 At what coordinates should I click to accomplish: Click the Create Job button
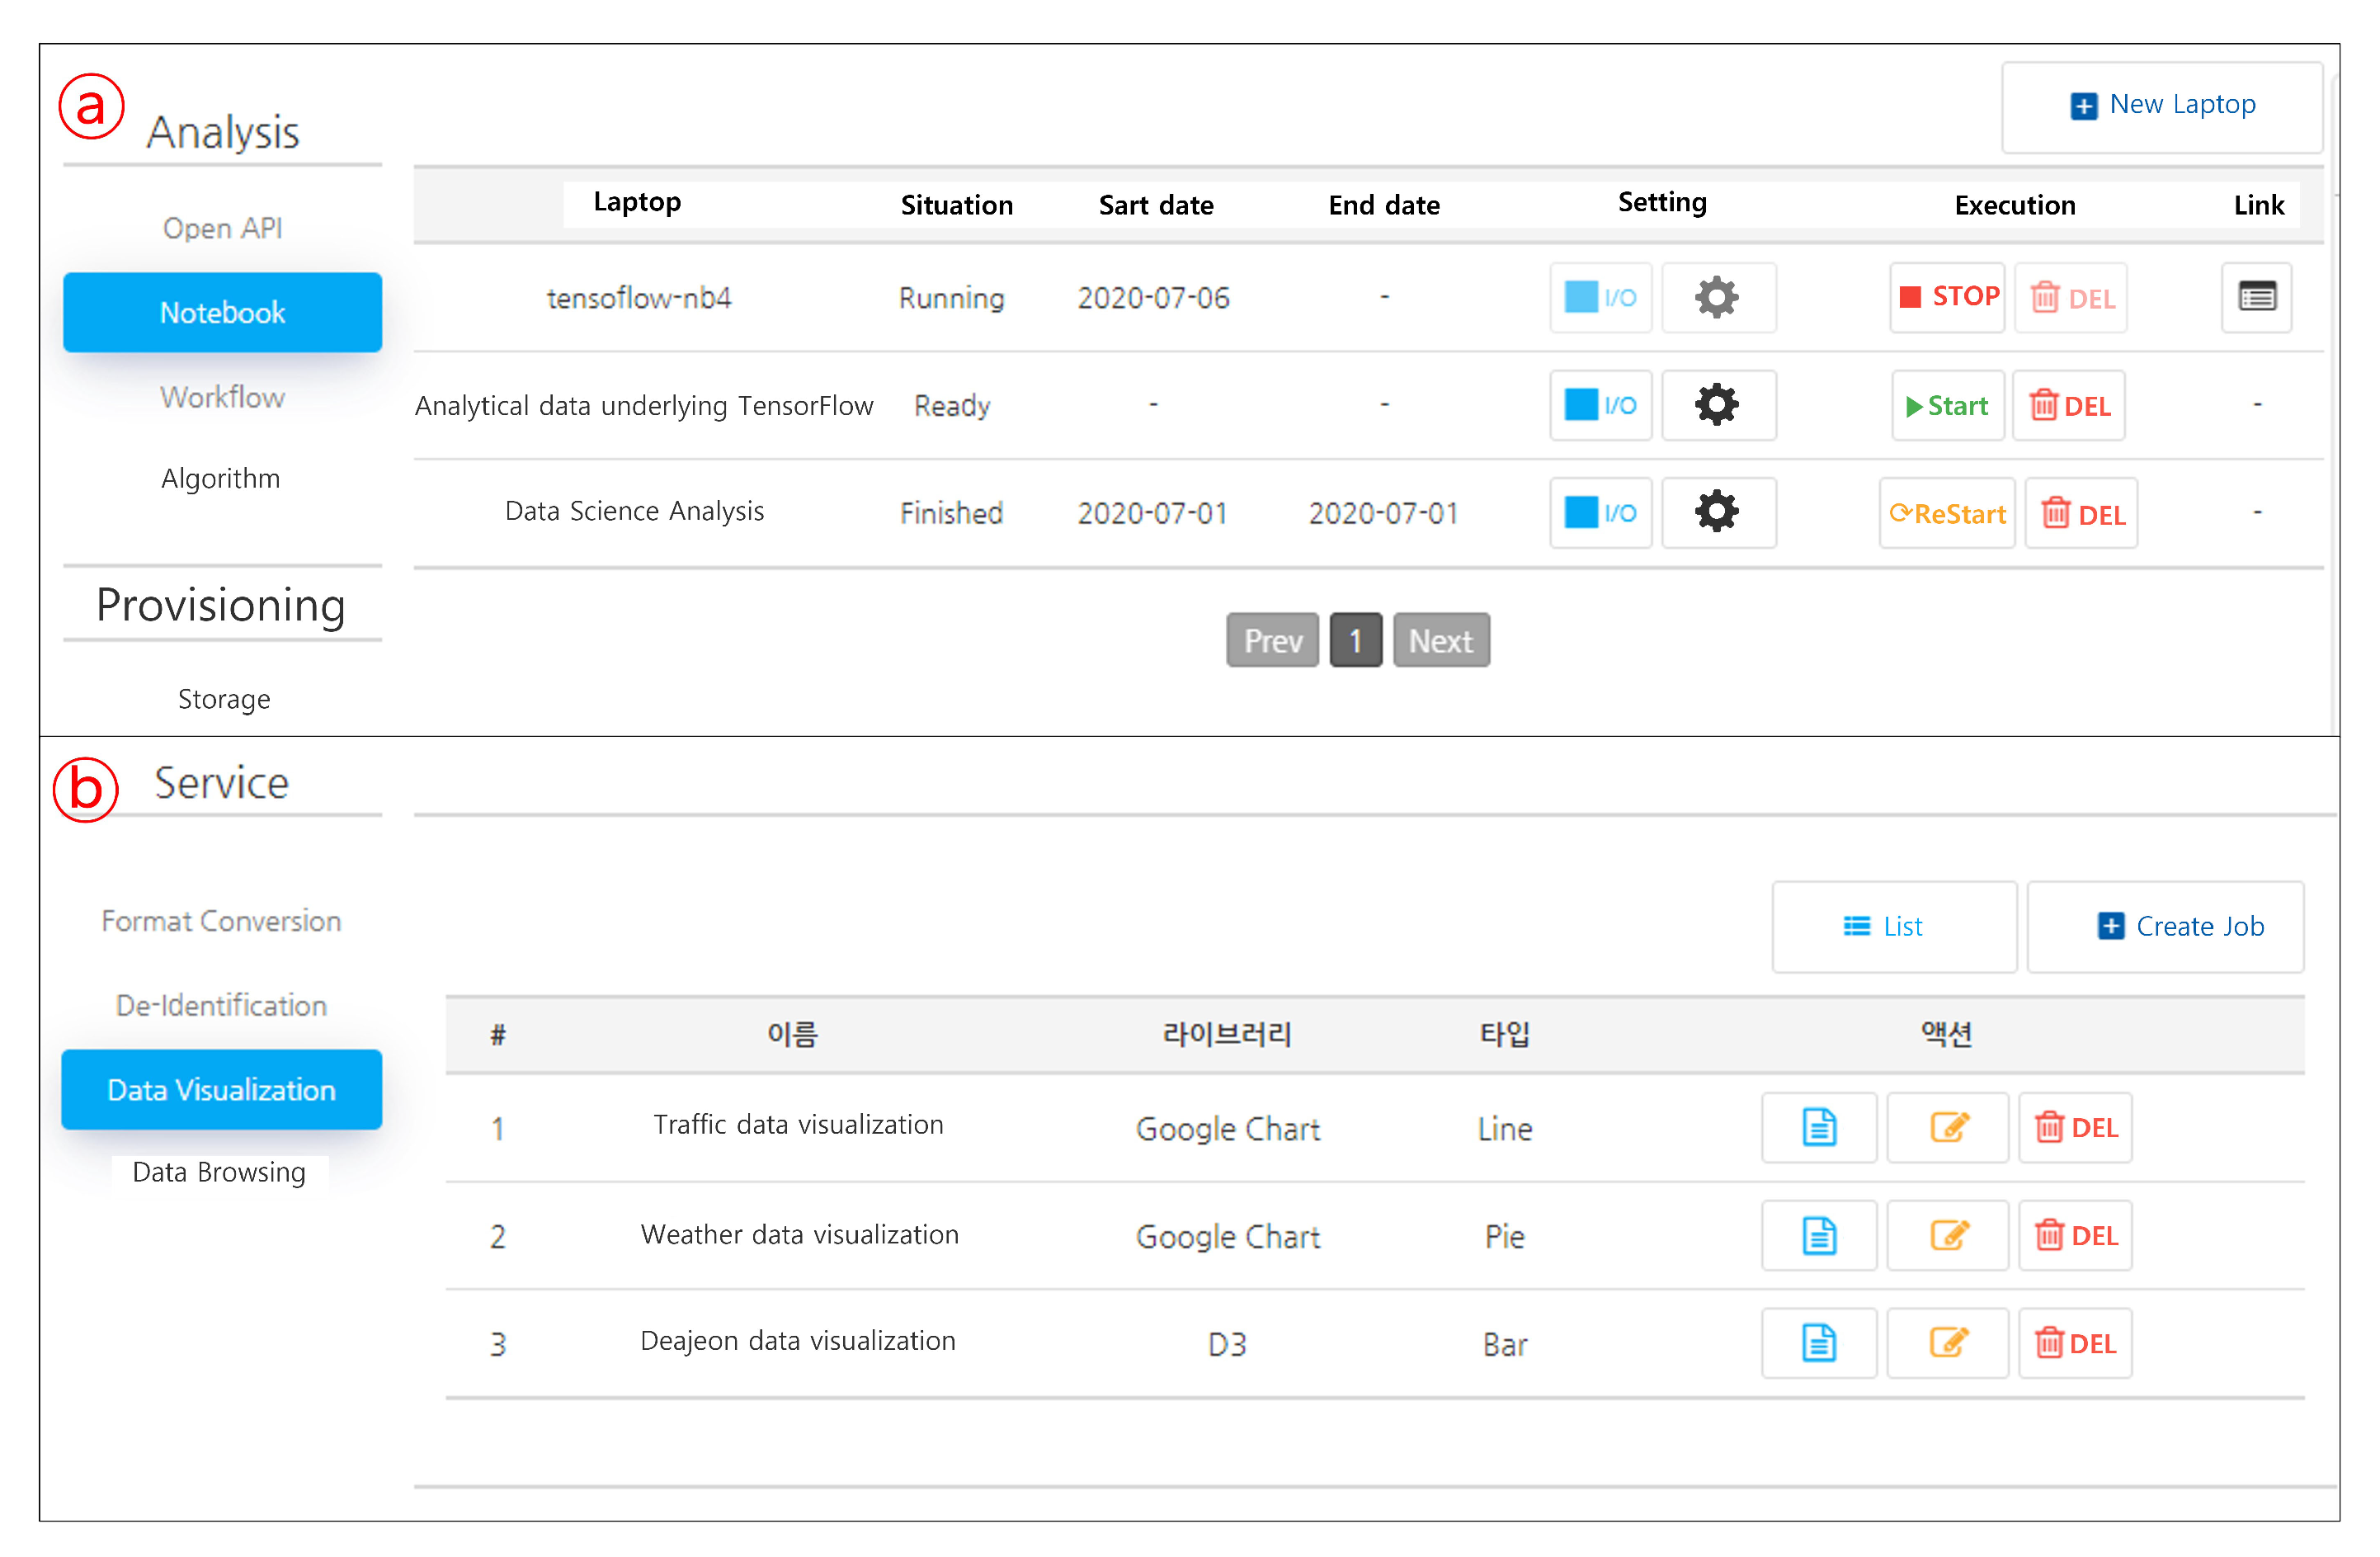click(2165, 926)
